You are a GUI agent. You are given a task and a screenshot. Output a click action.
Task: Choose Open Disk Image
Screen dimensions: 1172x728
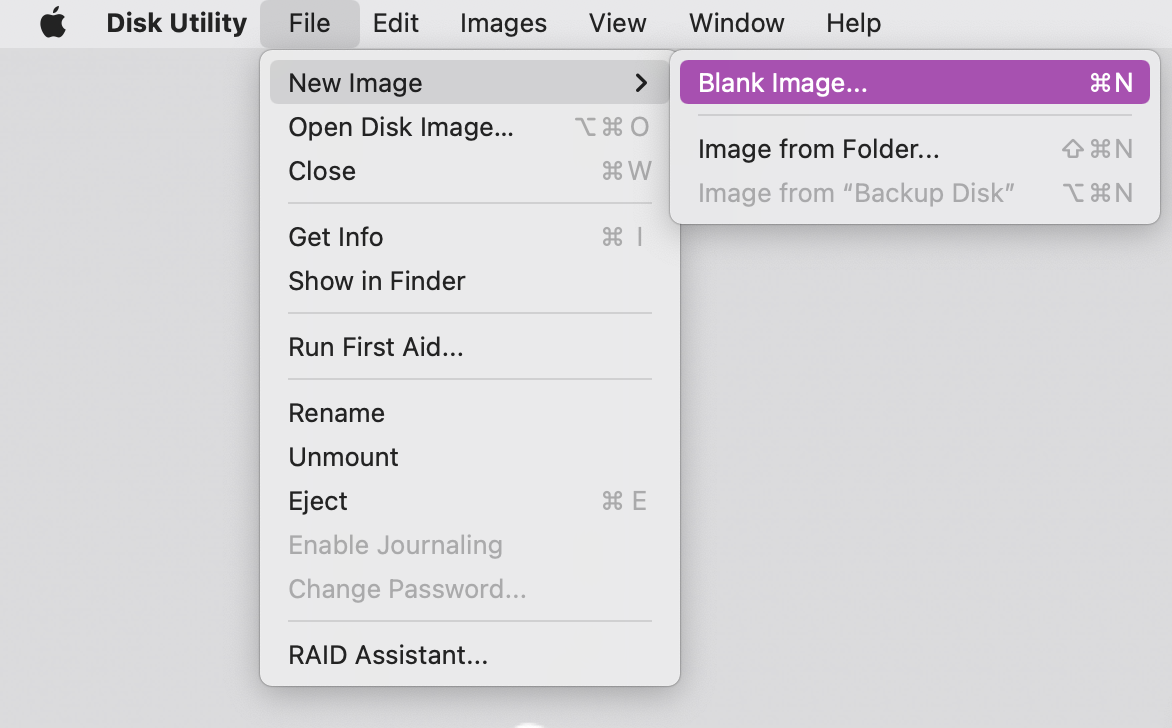pyautogui.click(x=469, y=127)
